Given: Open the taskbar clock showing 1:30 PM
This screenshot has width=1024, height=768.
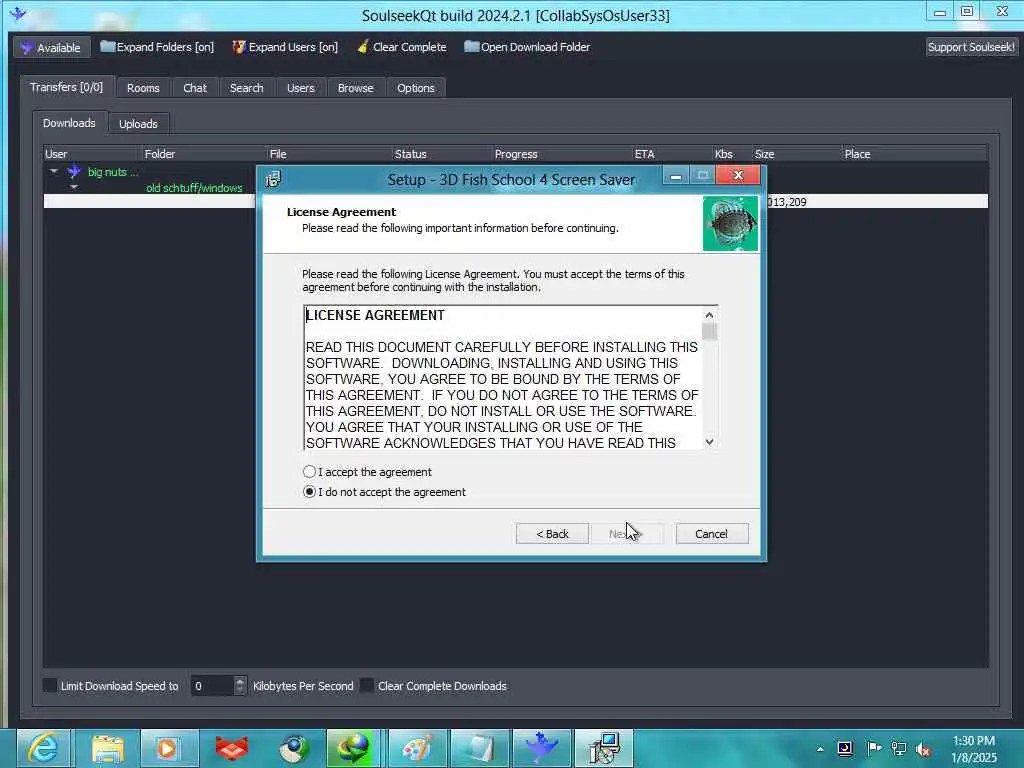Looking at the screenshot, I should coord(974,749).
